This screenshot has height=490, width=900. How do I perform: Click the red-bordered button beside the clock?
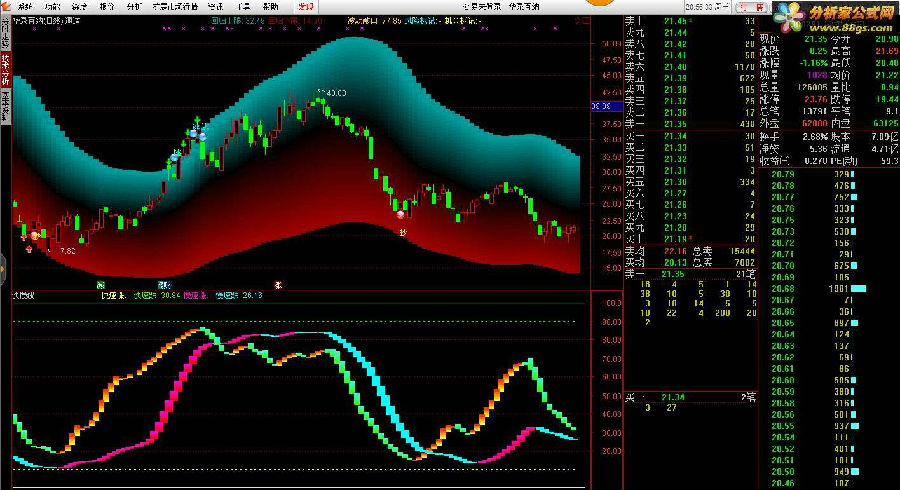click(752, 7)
